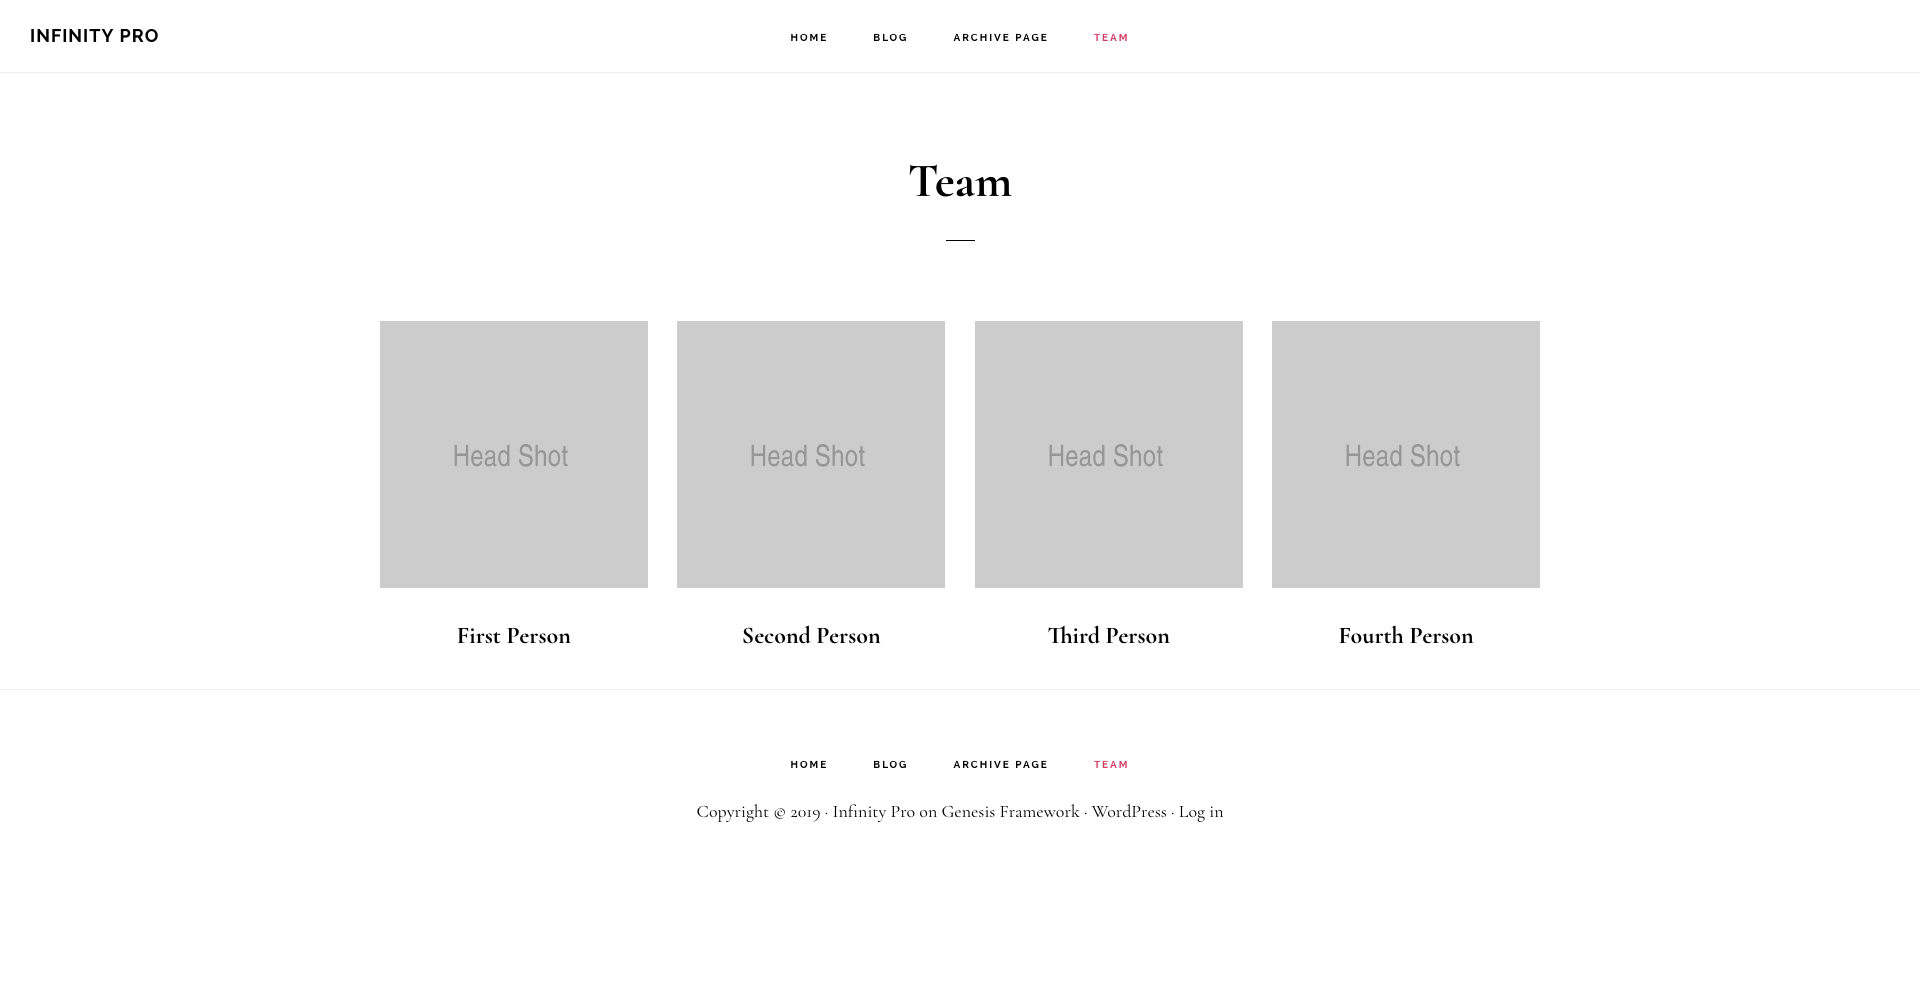Image resolution: width=1920 pixels, height=984 pixels.
Task: Open Second Person's head shot image
Action: (810, 454)
